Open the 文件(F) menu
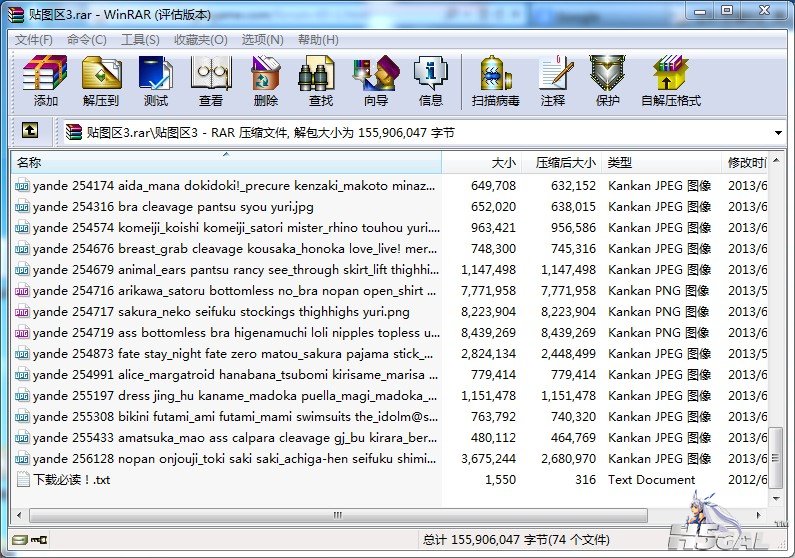Image resolution: width=795 pixels, height=558 pixels. [34, 40]
